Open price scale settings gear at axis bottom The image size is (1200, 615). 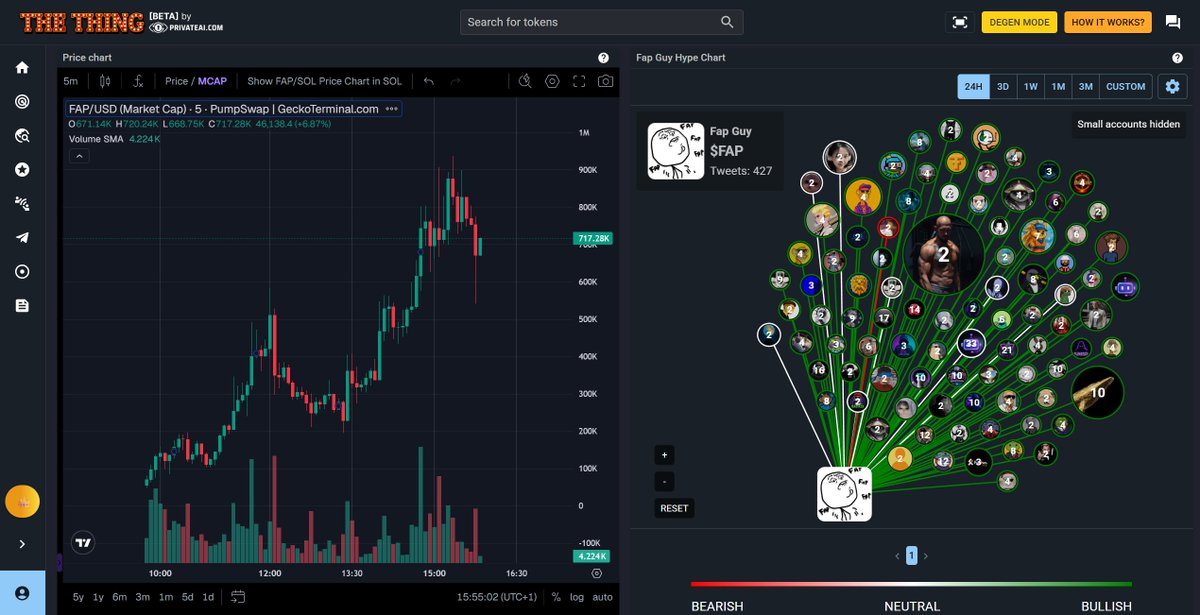click(x=597, y=573)
